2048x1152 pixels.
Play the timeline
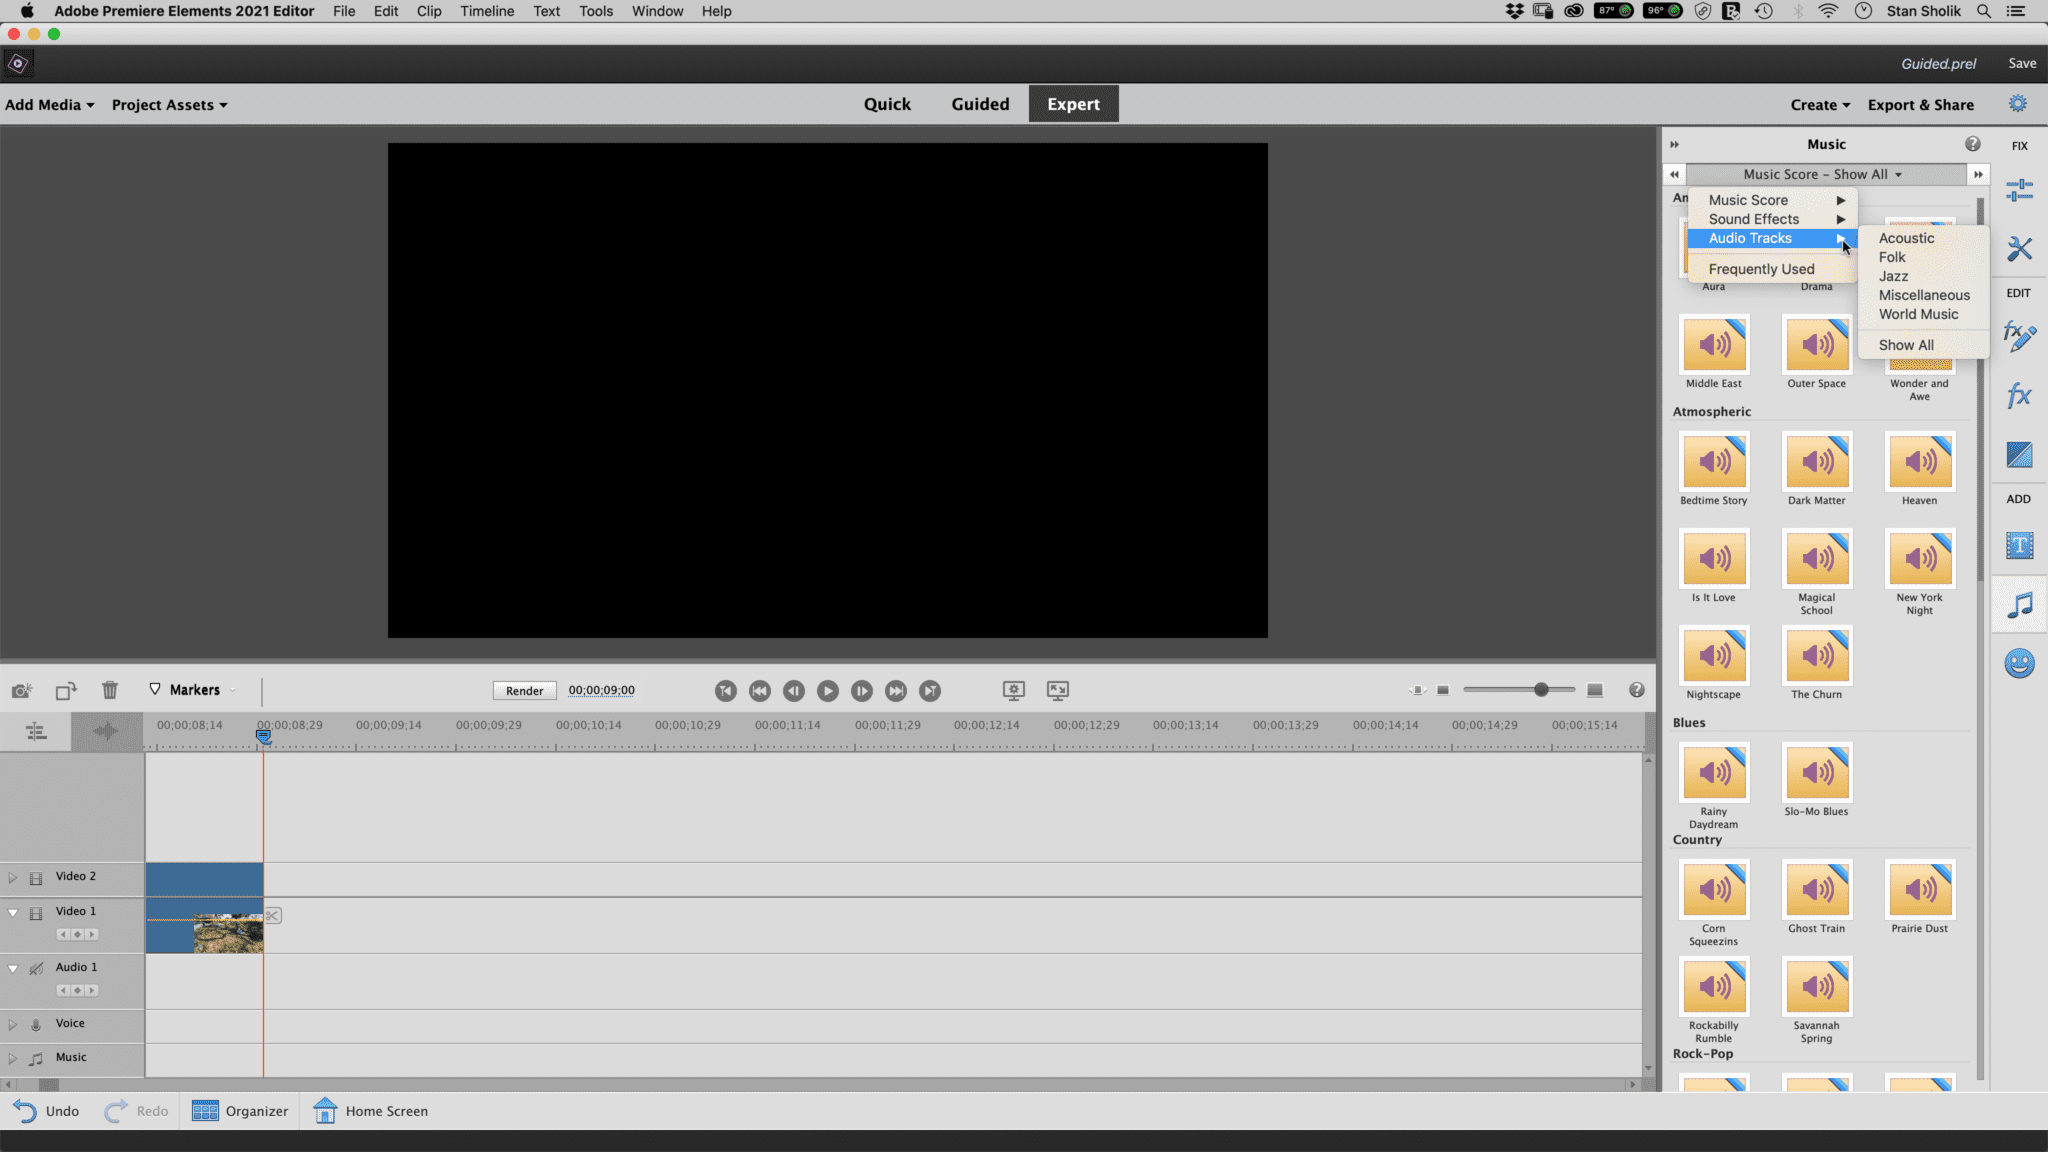pos(827,690)
